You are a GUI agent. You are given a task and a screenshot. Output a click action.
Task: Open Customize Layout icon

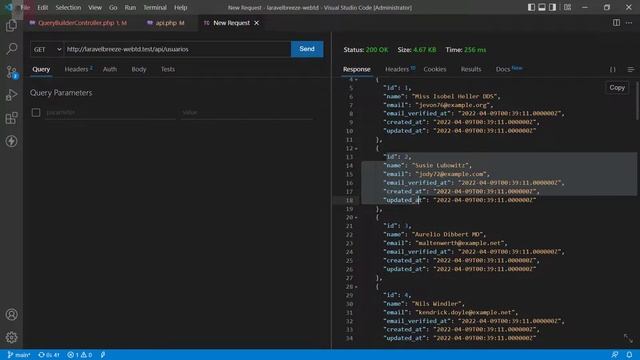(567, 7)
